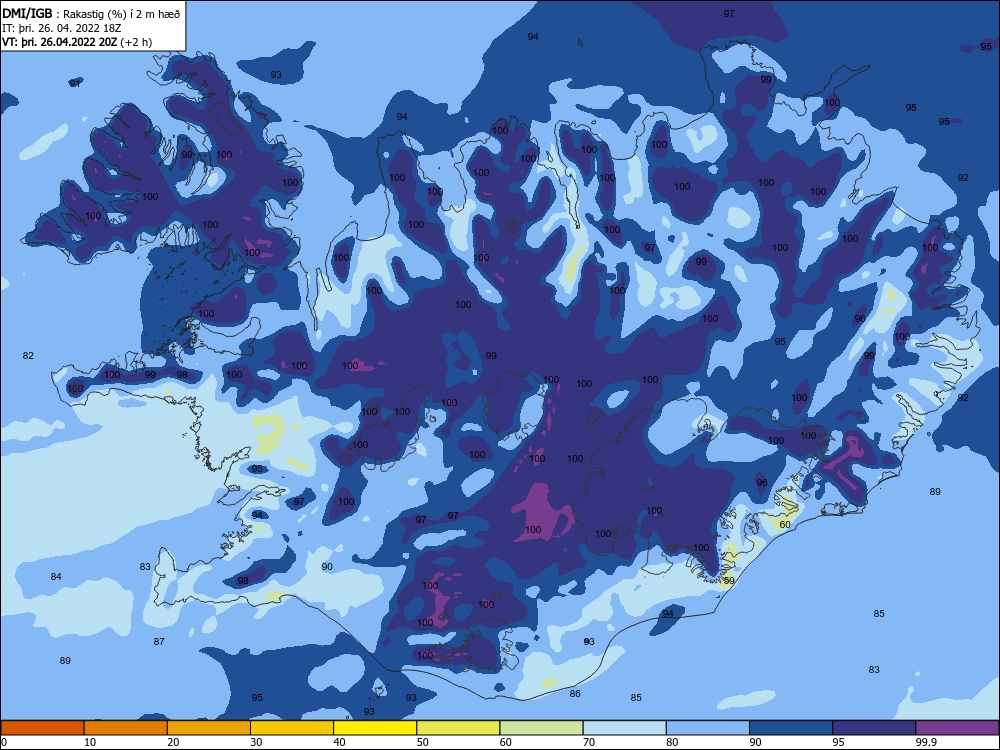The height and width of the screenshot is (750, 1000).
Task: Click the '84' humidity value on the map
Action: tap(56, 577)
